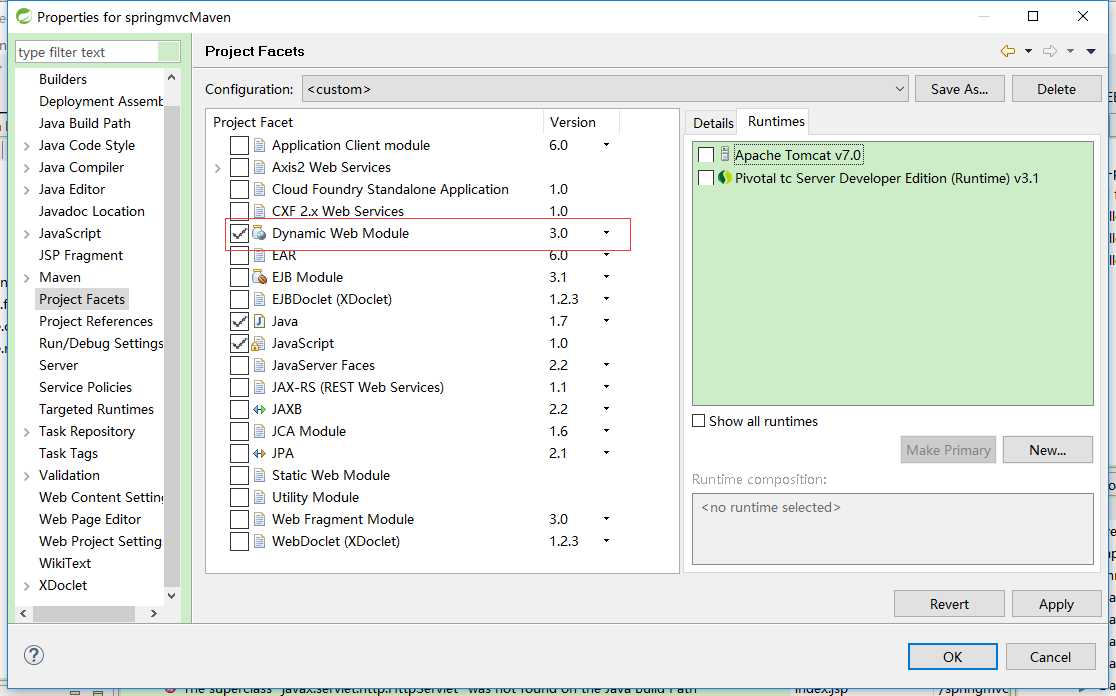Viewport: 1116px width, 696px height.
Task: Open back history dropdown arrow
Action: tap(1028, 51)
